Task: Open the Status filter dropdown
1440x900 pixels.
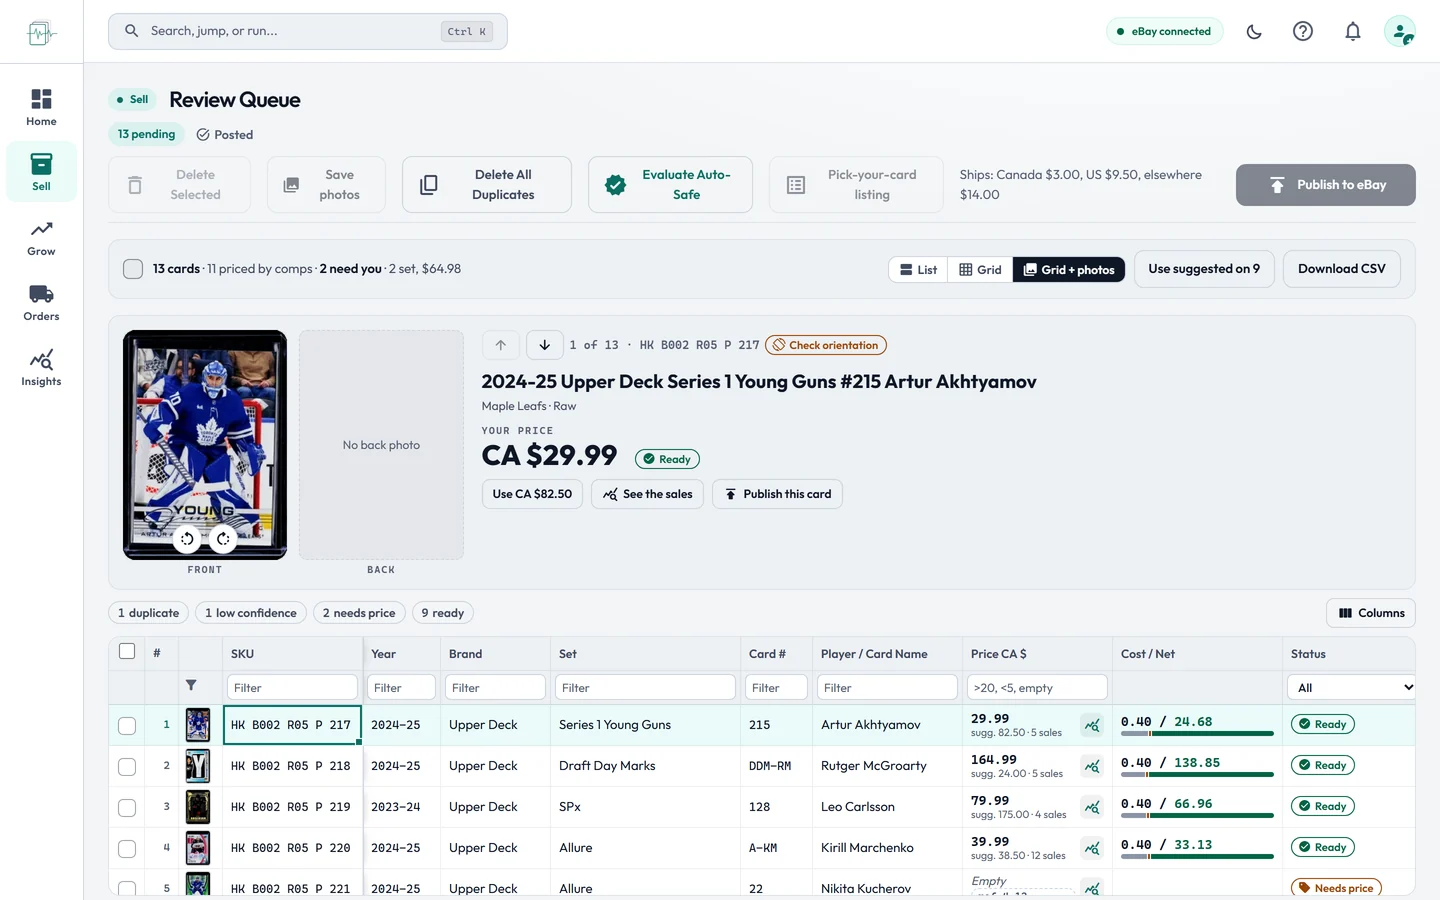Action: pos(1351,687)
